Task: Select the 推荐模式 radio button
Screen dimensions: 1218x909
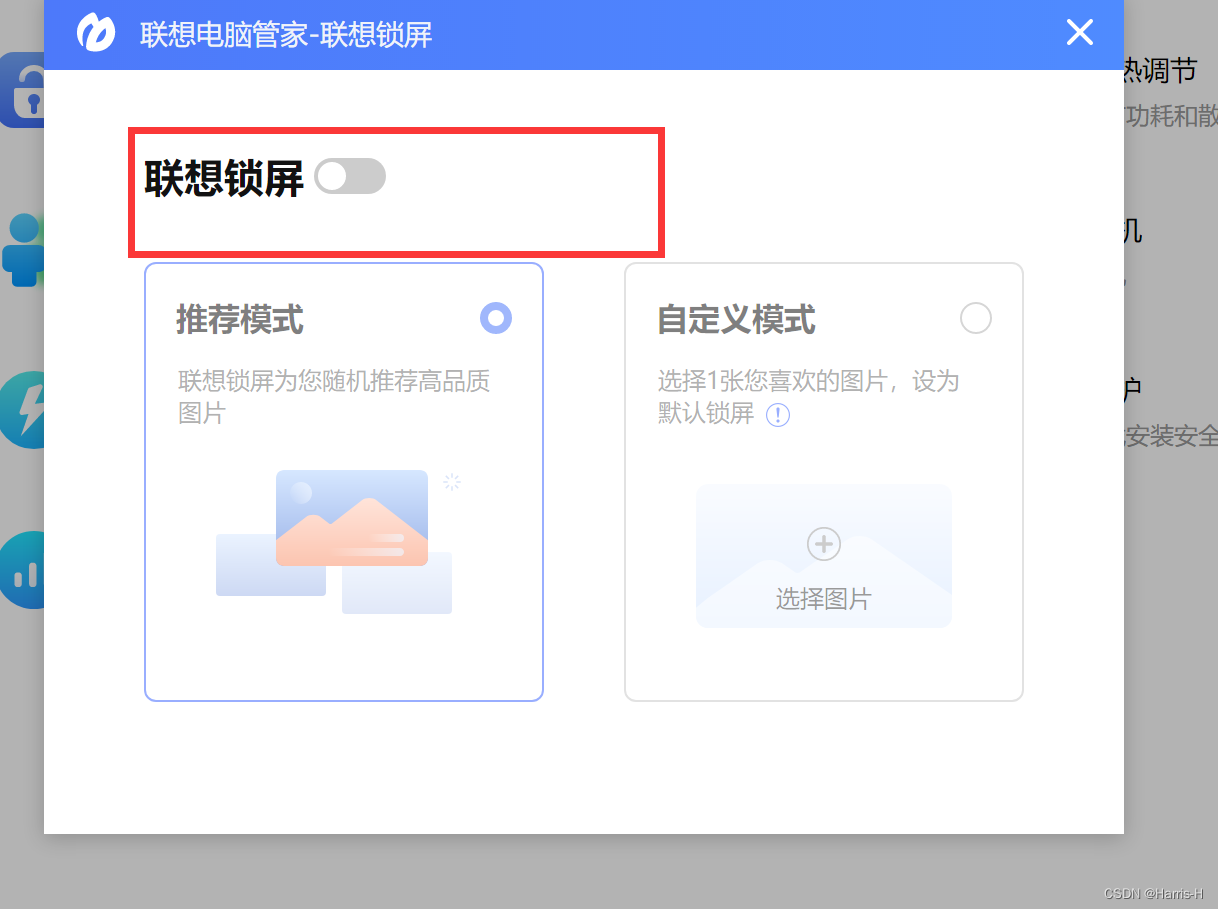Action: point(496,318)
